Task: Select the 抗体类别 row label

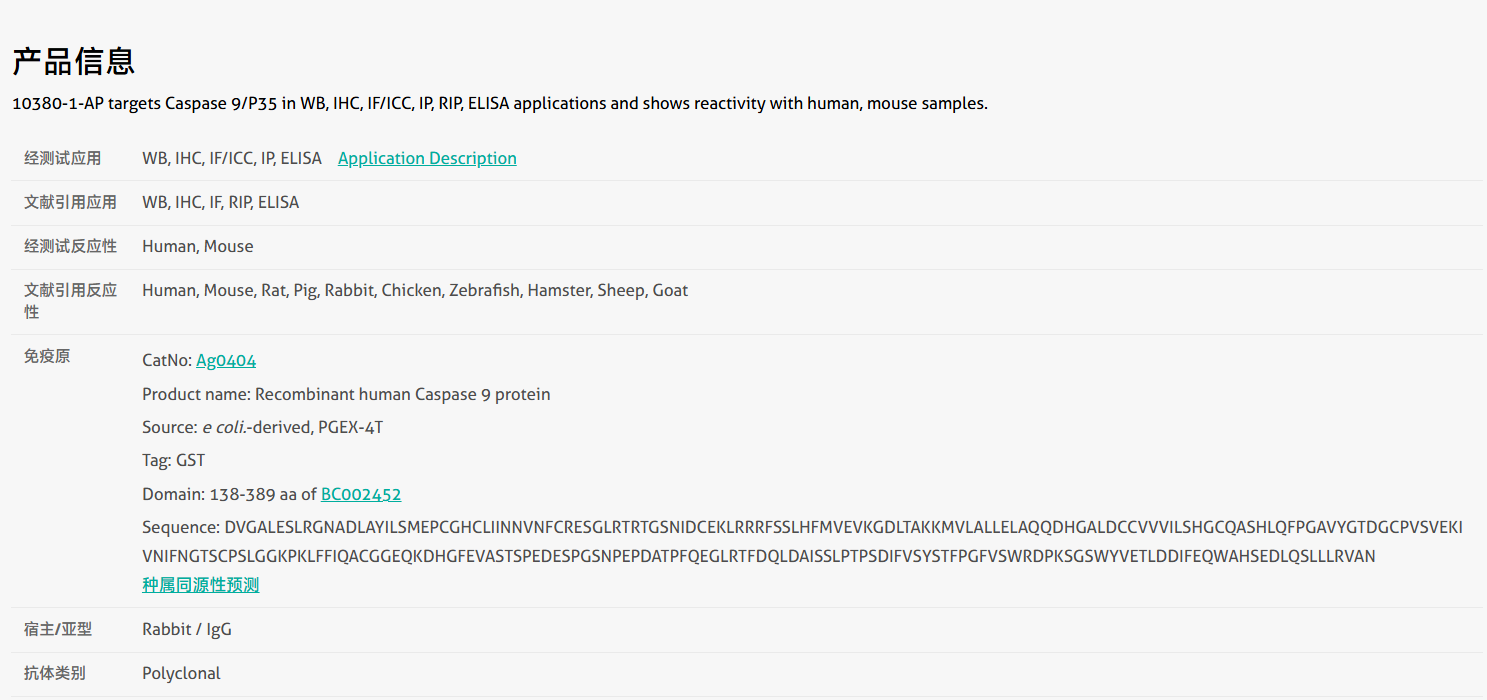Action: tap(55, 673)
